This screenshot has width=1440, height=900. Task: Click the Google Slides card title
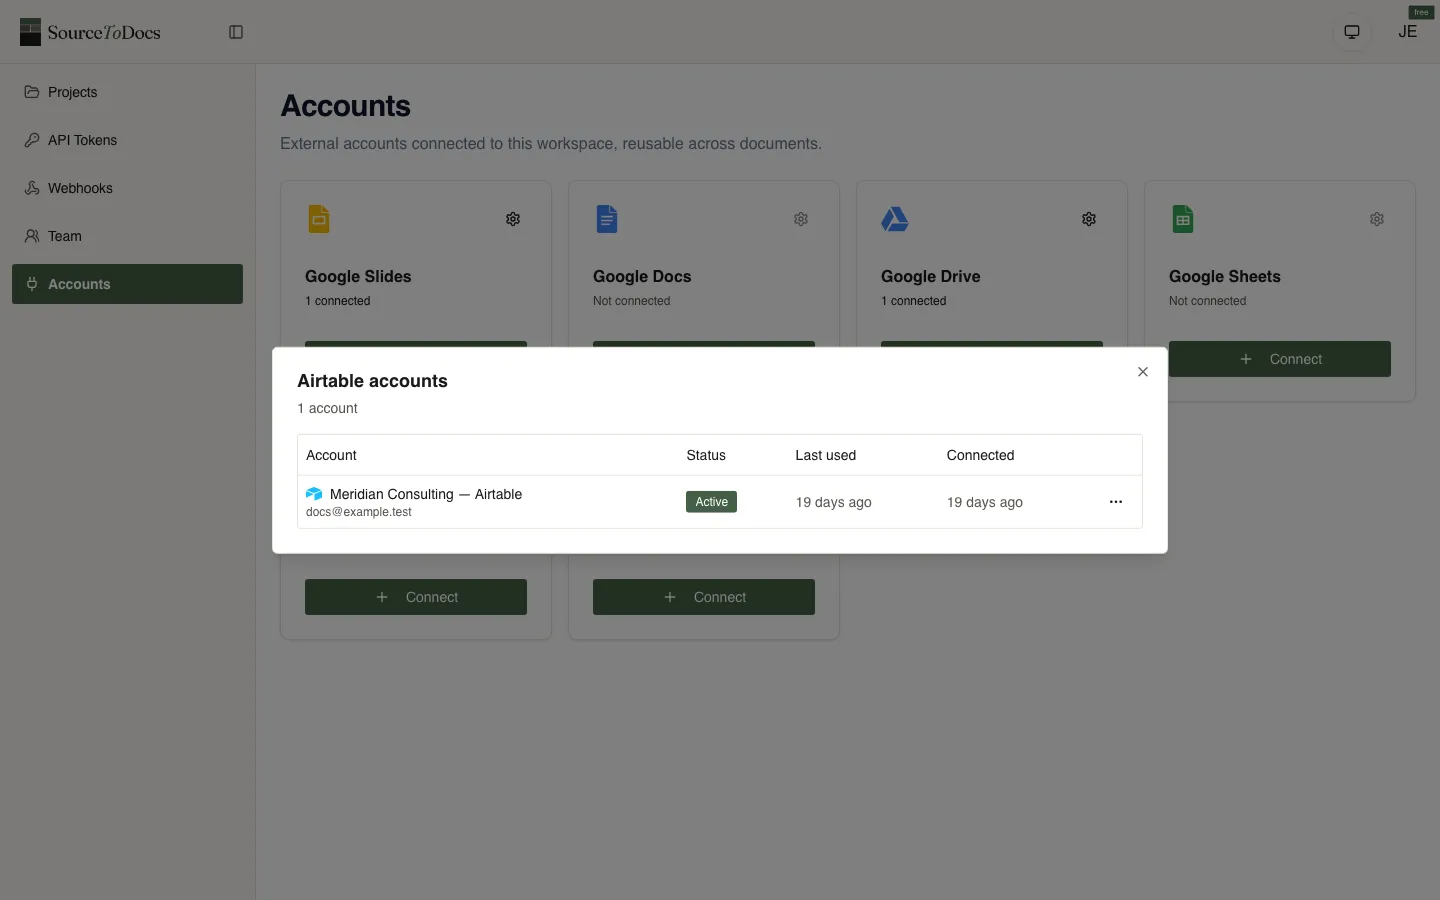click(x=358, y=276)
